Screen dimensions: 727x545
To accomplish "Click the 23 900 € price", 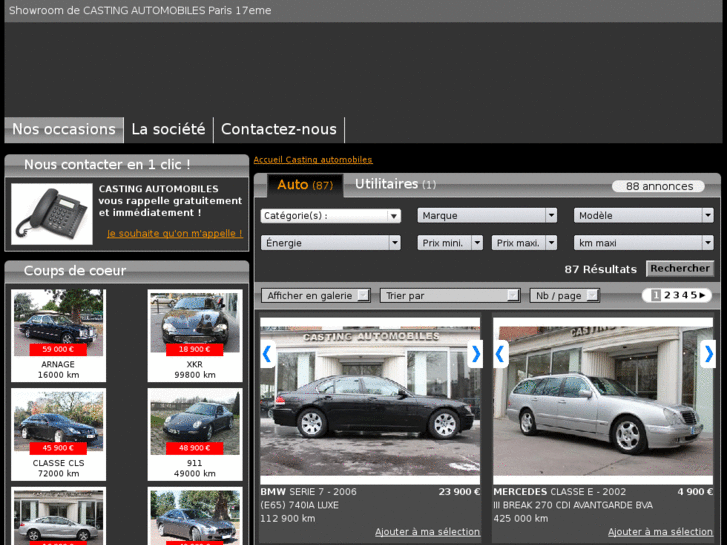I will tap(459, 492).
